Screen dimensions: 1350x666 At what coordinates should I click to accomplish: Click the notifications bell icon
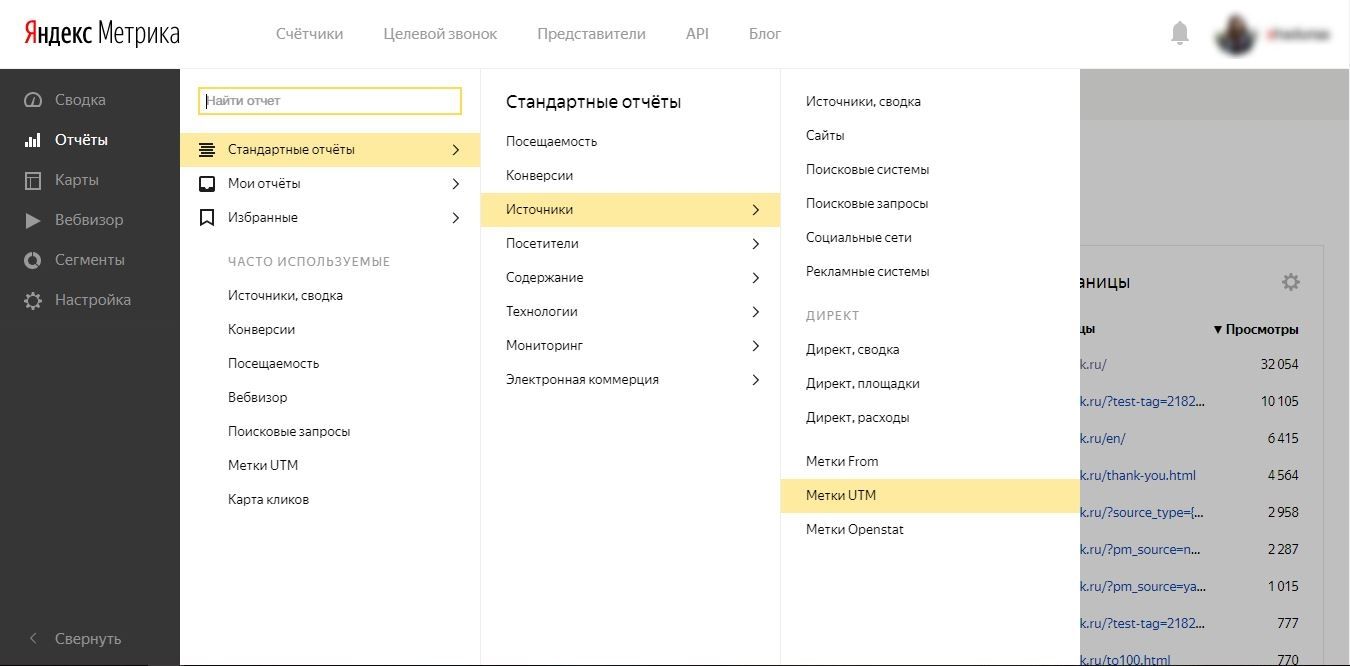[1180, 33]
